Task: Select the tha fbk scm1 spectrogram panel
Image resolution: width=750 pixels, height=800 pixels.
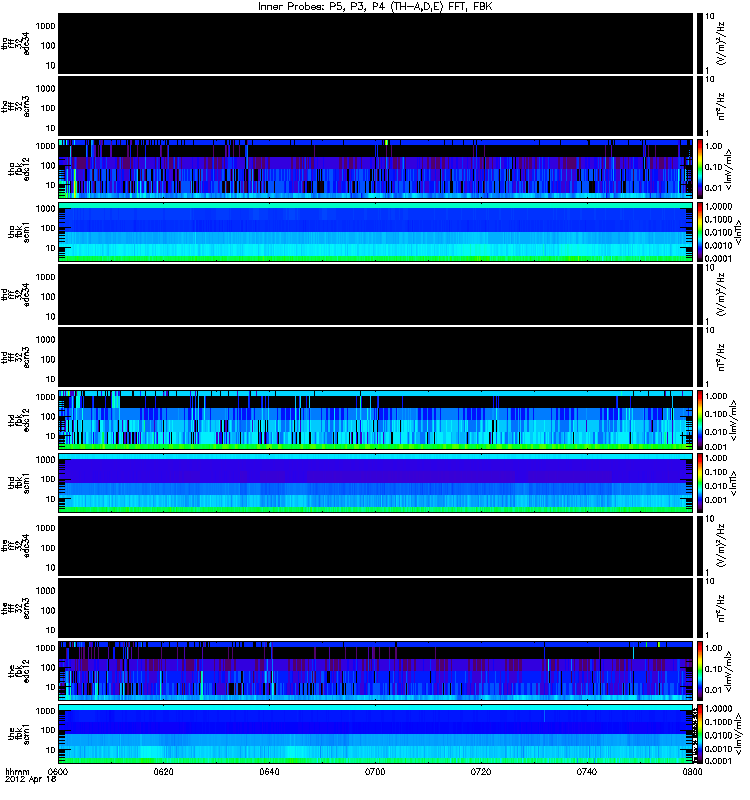Action: pos(376,232)
